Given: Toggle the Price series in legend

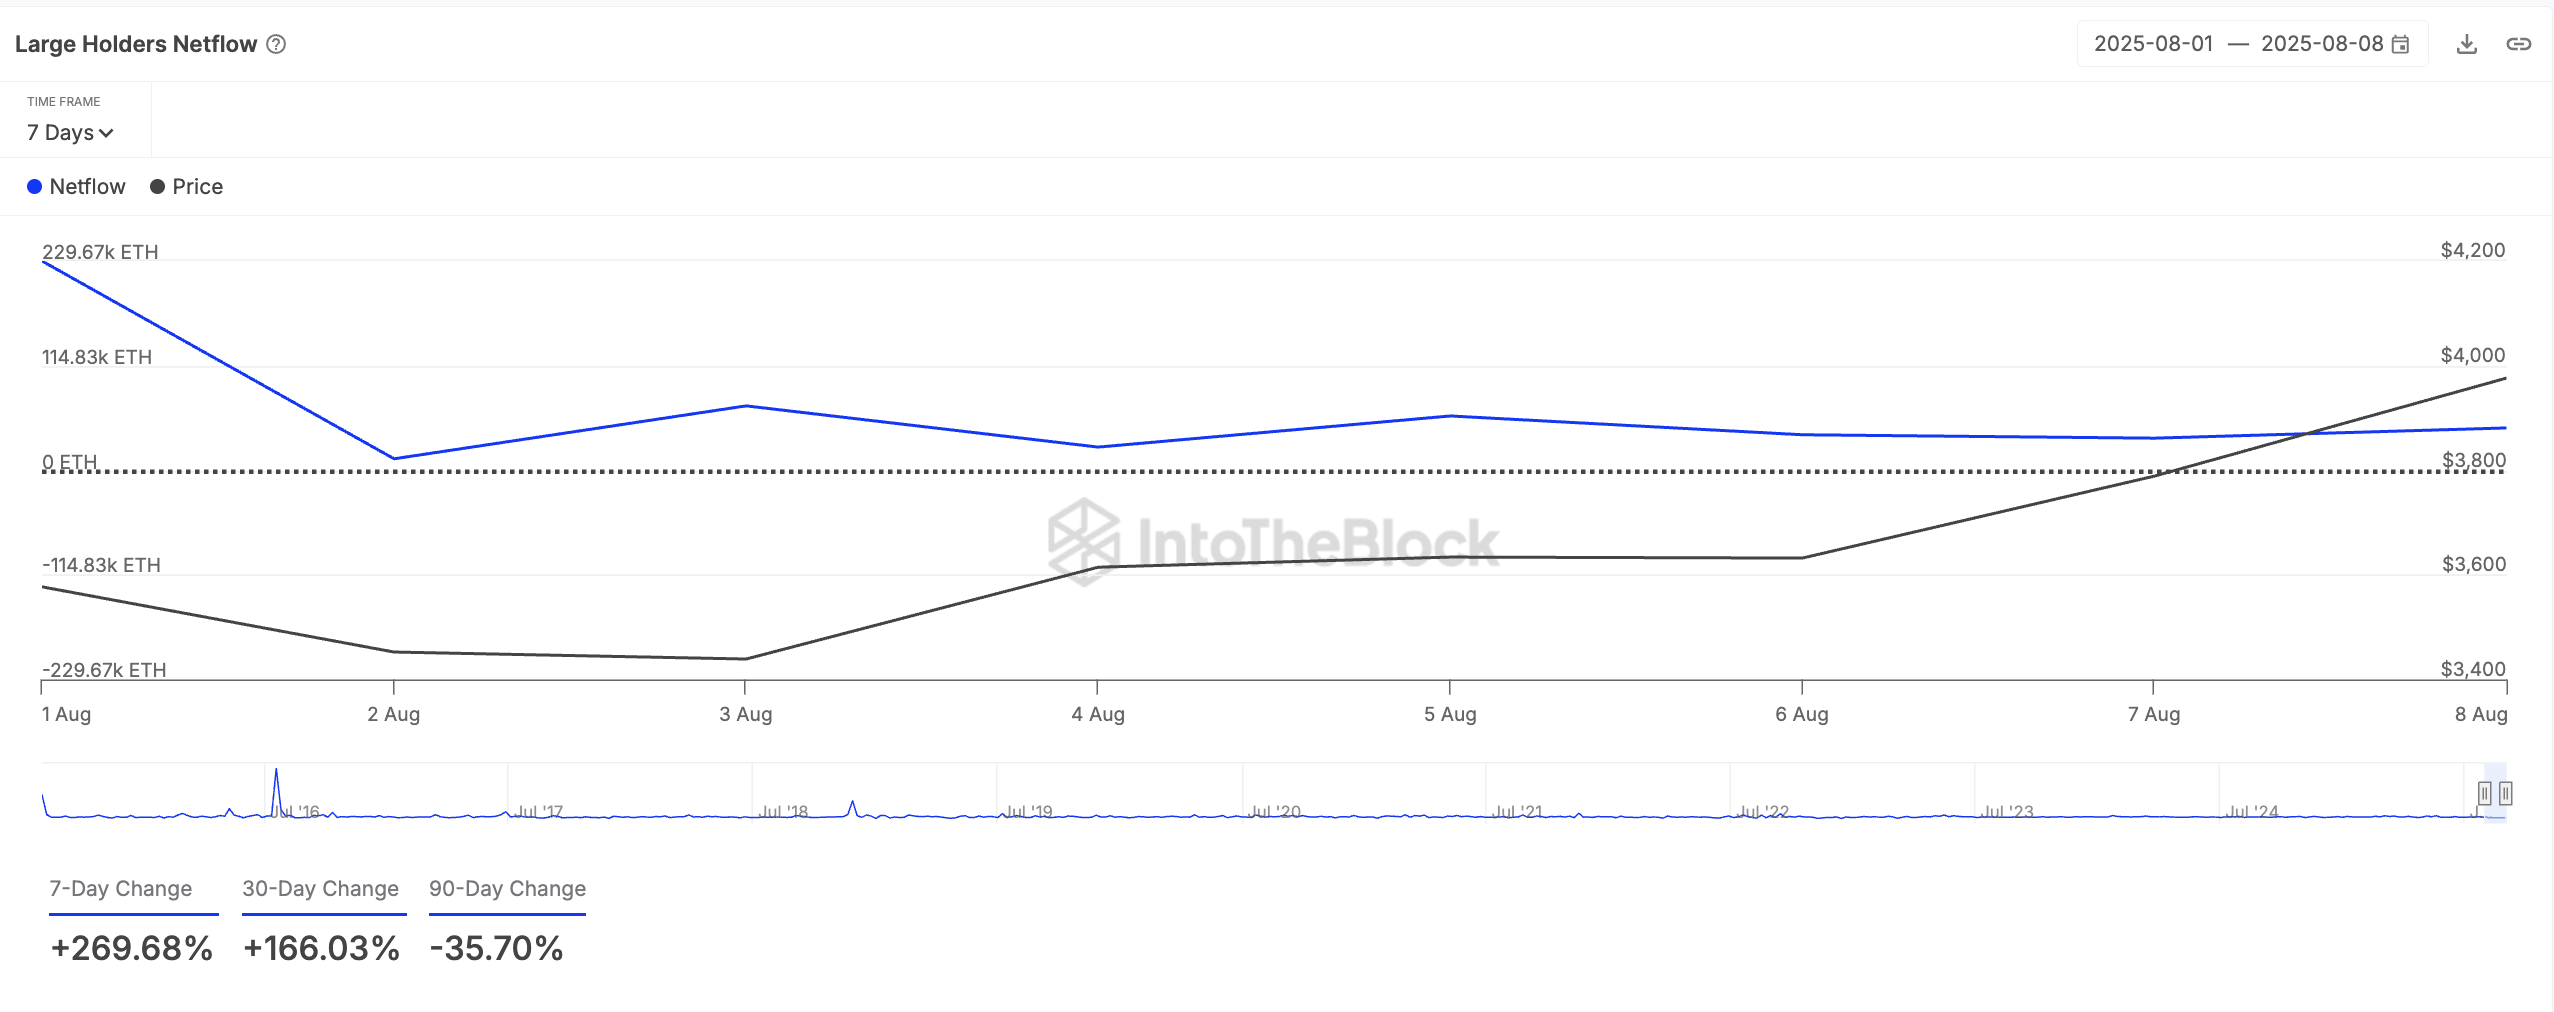Looking at the screenshot, I should click(x=187, y=187).
